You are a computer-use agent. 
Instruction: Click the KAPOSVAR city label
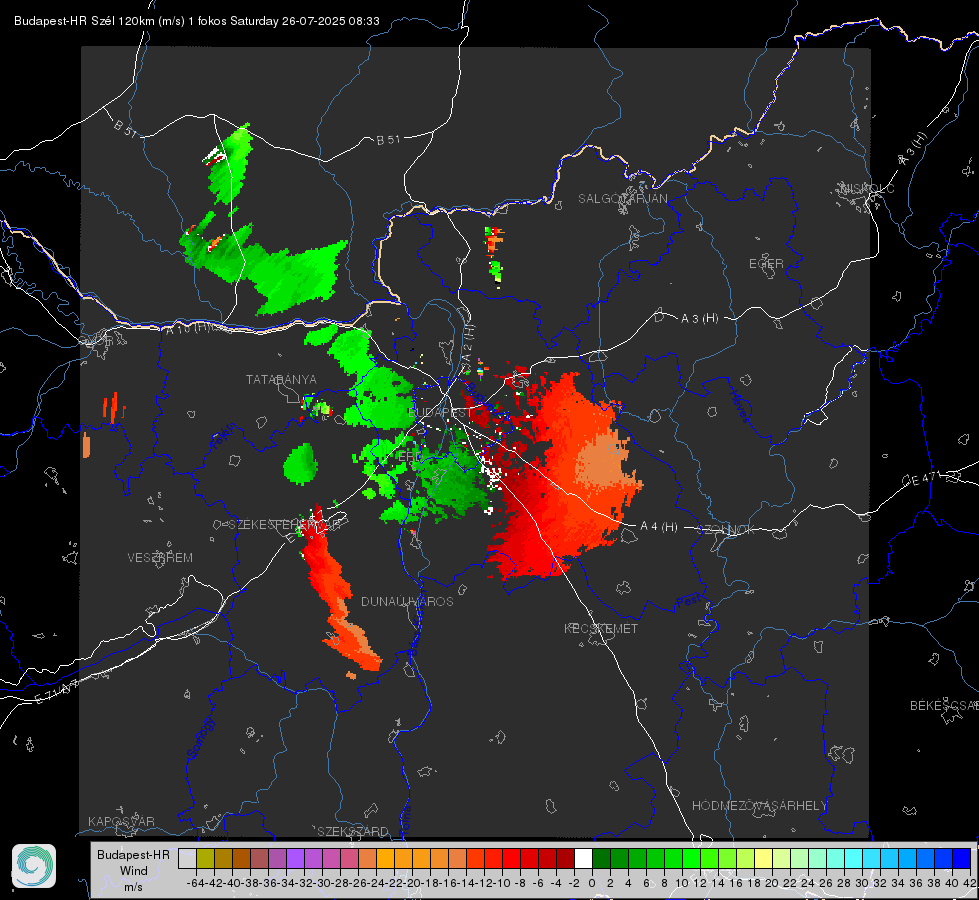121,821
